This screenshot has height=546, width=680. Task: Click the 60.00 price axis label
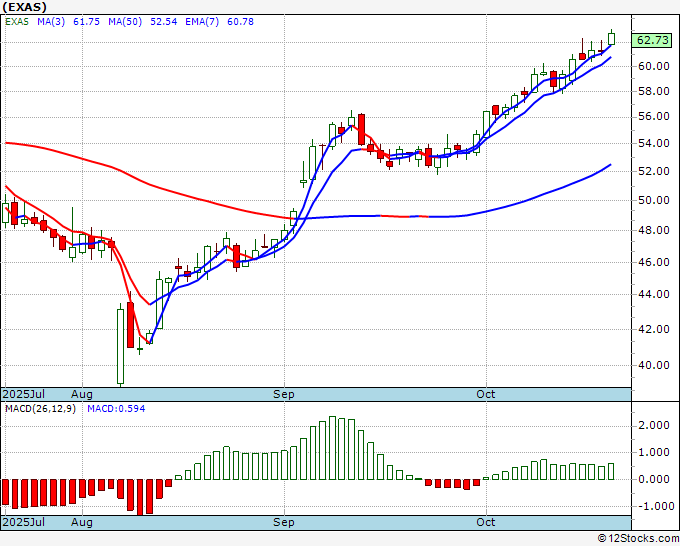pyautogui.click(x=654, y=66)
